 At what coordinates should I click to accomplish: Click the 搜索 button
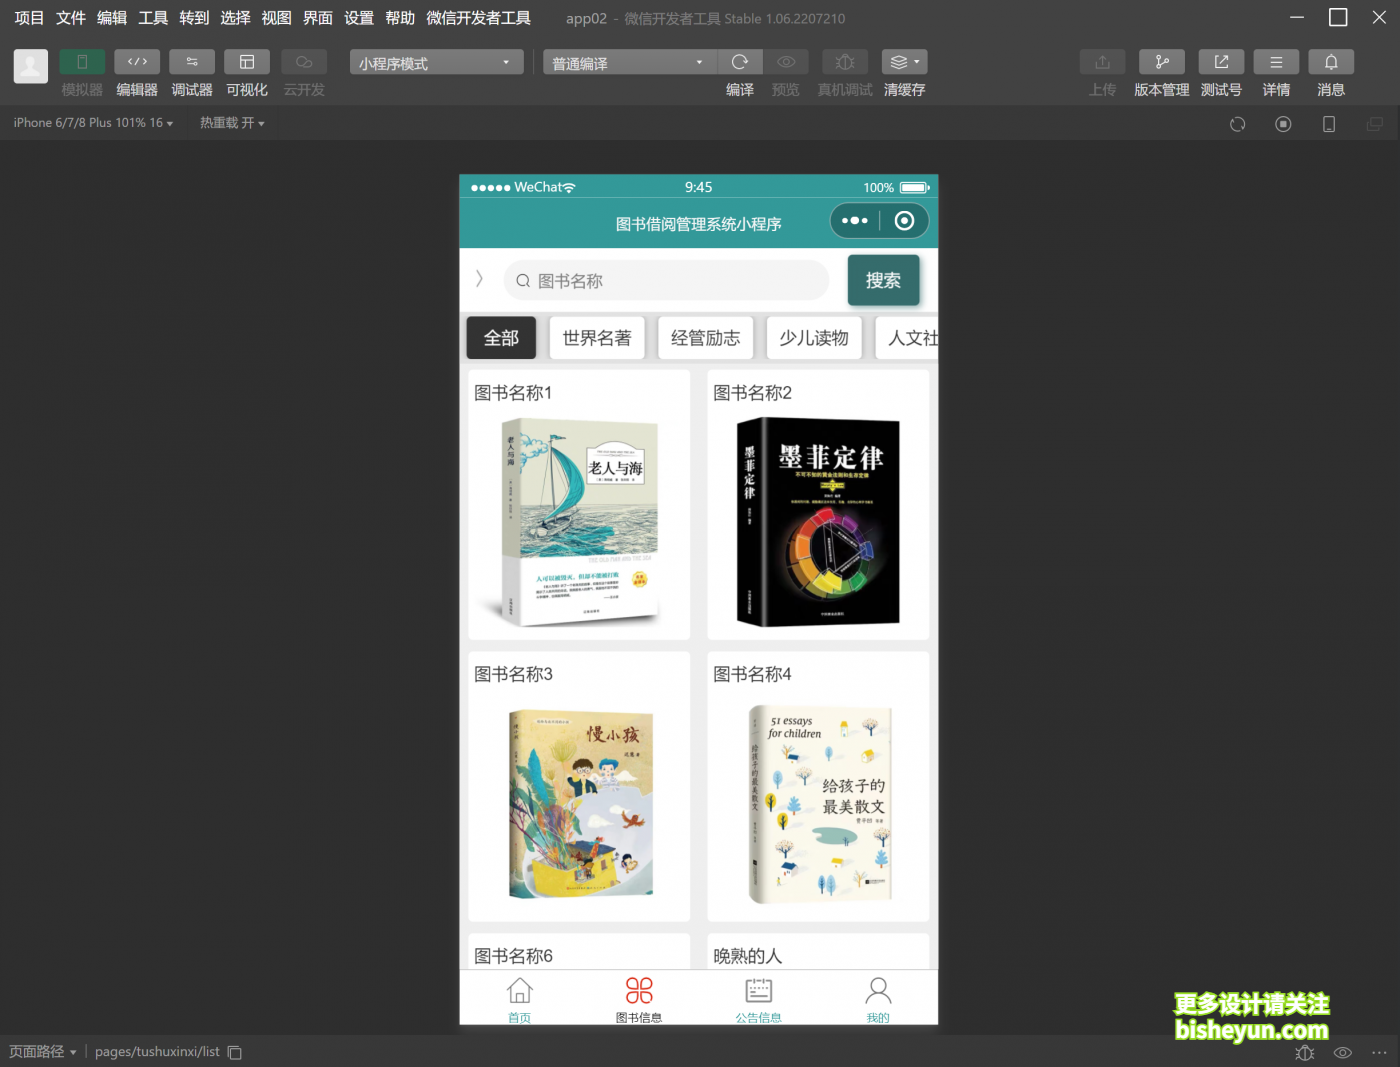(883, 281)
